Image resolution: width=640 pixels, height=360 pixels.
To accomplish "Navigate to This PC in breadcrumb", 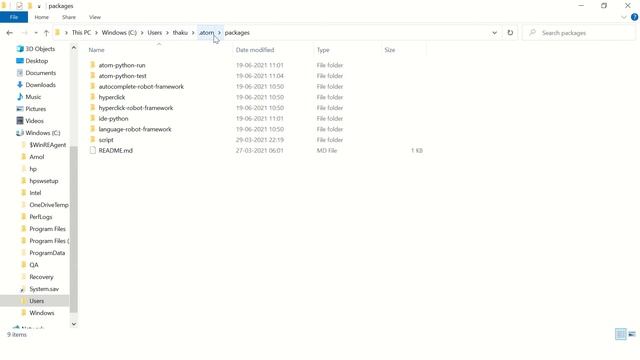I will [81, 33].
